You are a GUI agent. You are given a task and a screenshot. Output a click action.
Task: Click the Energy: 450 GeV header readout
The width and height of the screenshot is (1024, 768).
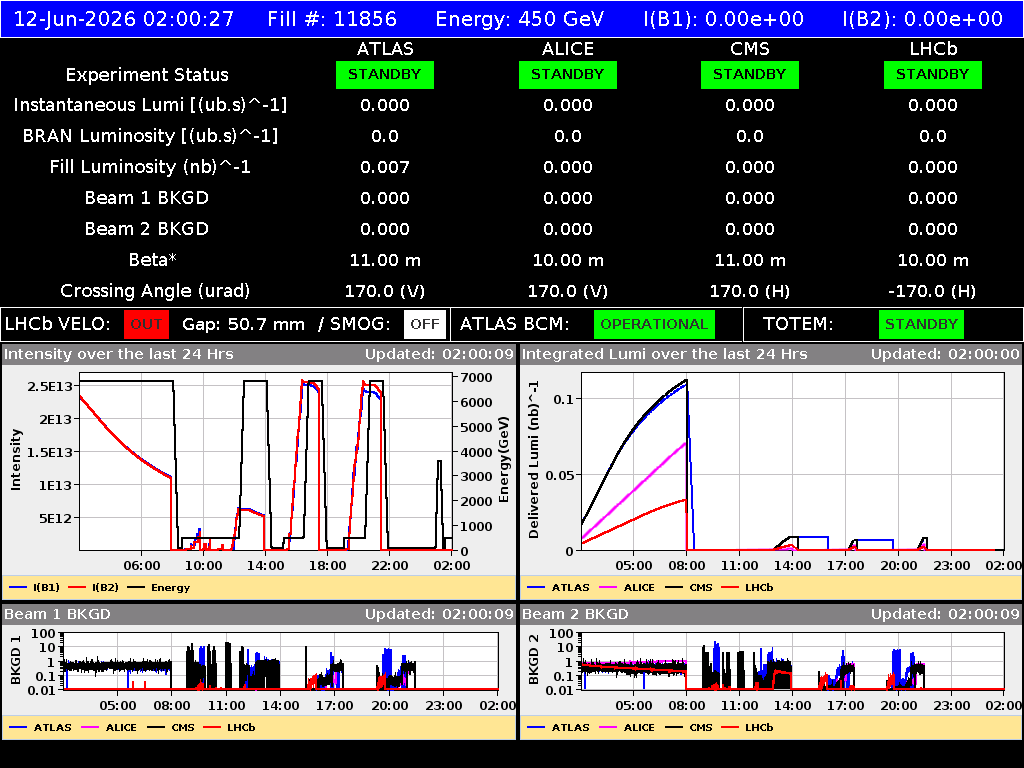coord(520,18)
